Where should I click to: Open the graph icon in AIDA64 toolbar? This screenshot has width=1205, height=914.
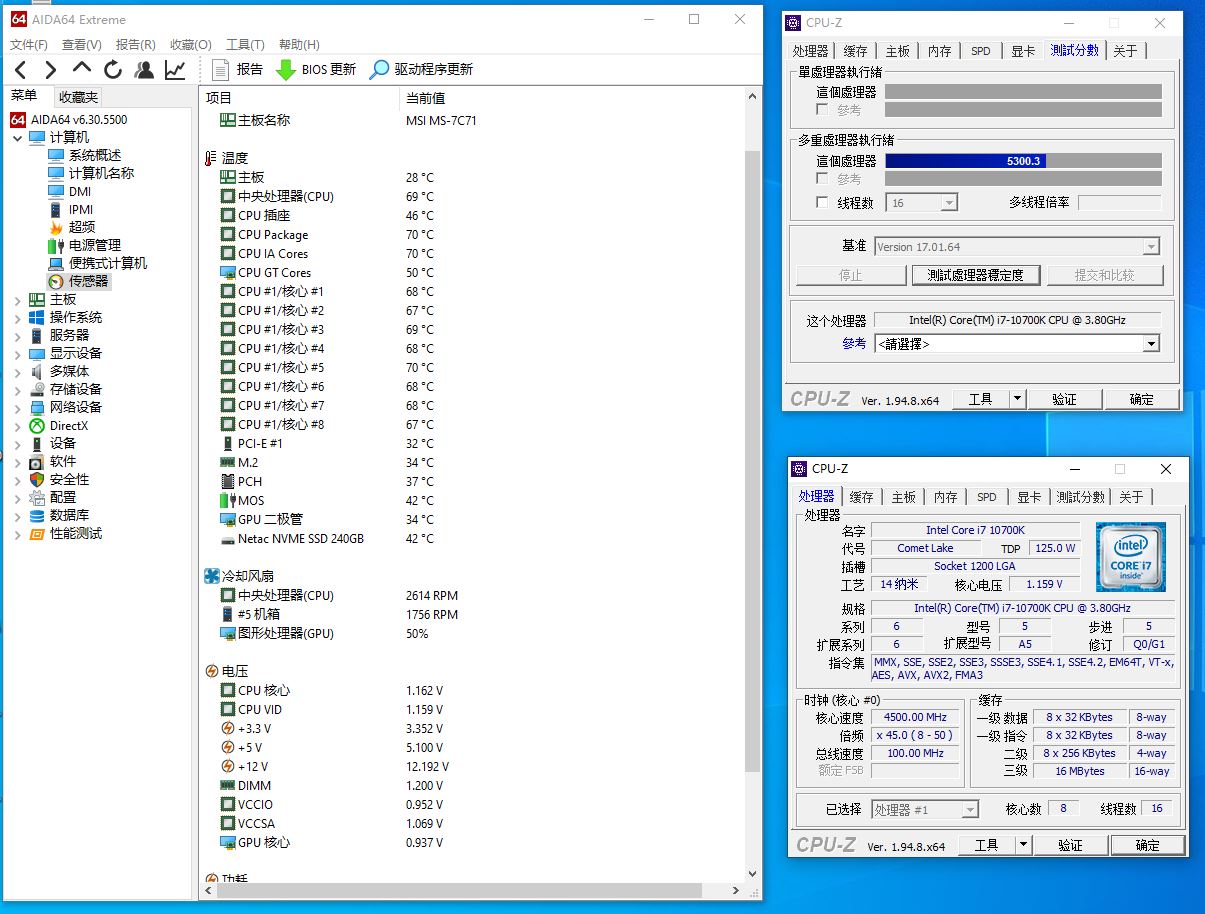pyautogui.click(x=175, y=69)
